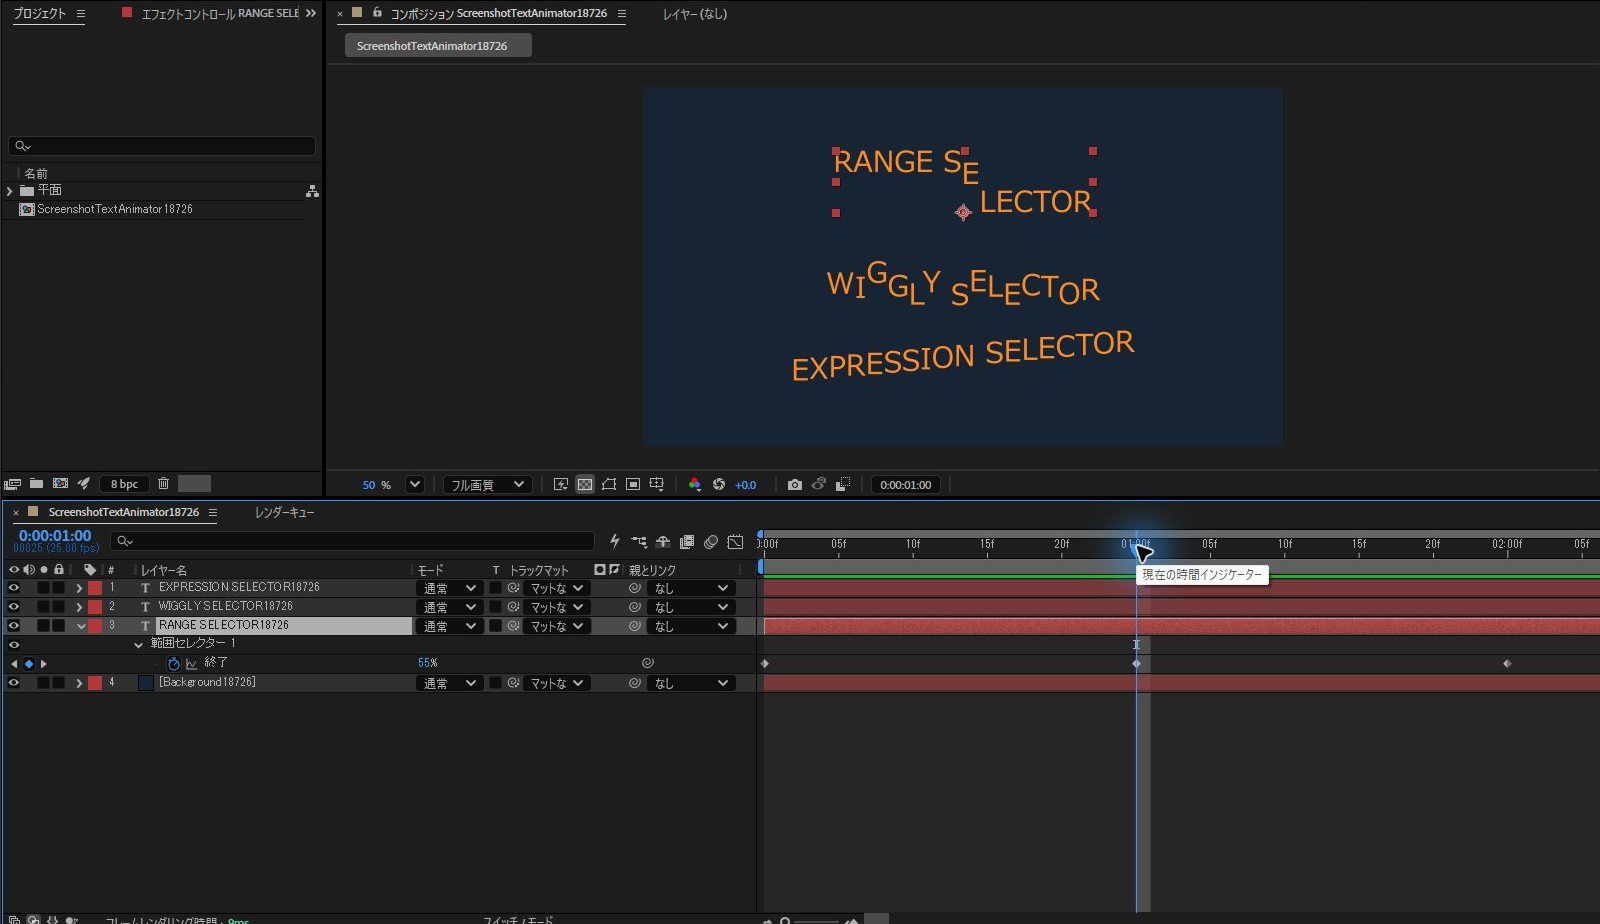Image resolution: width=1600 pixels, height=924 pixels.
Task: Open parent link dropdown for Background18726 layer
Action: [x=691, y=684]
